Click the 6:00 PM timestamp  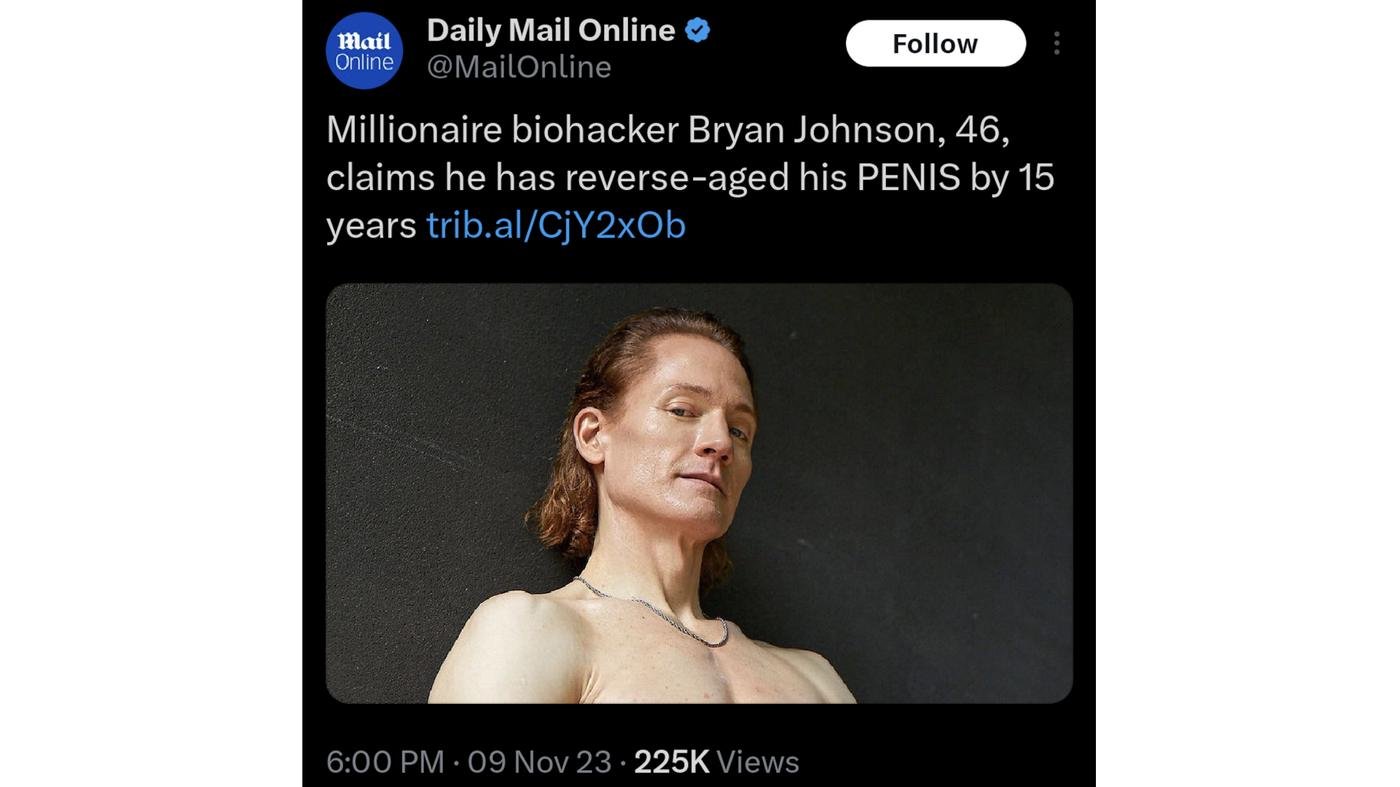(385, 762)
